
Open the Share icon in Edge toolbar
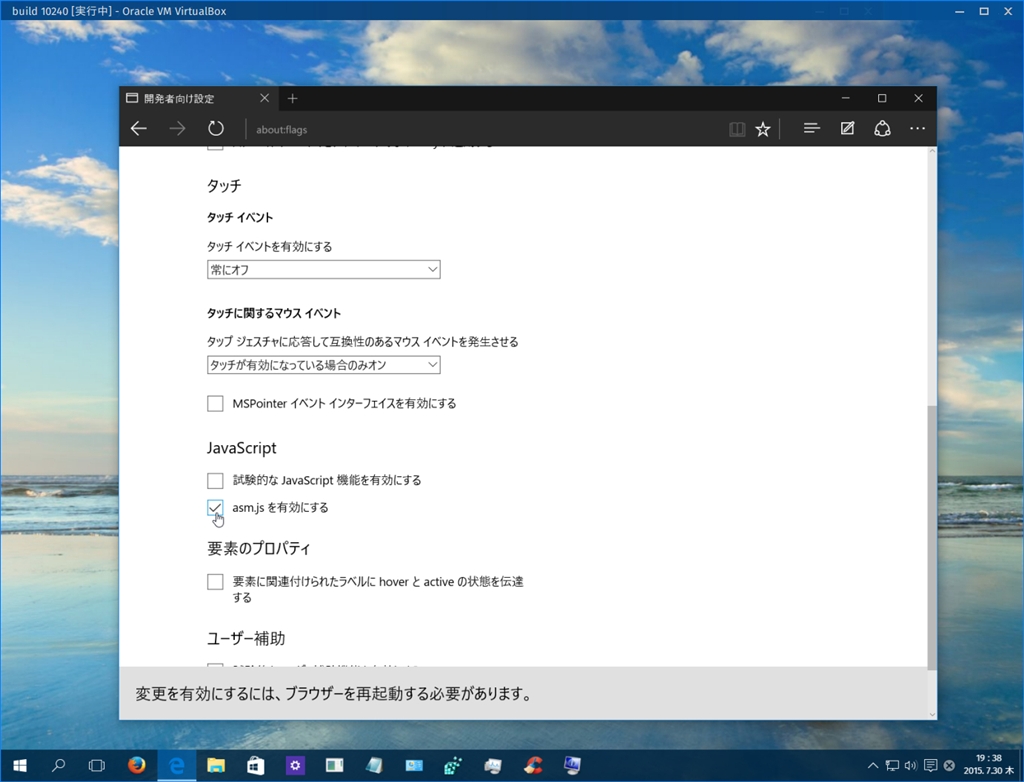click(882, 129)
